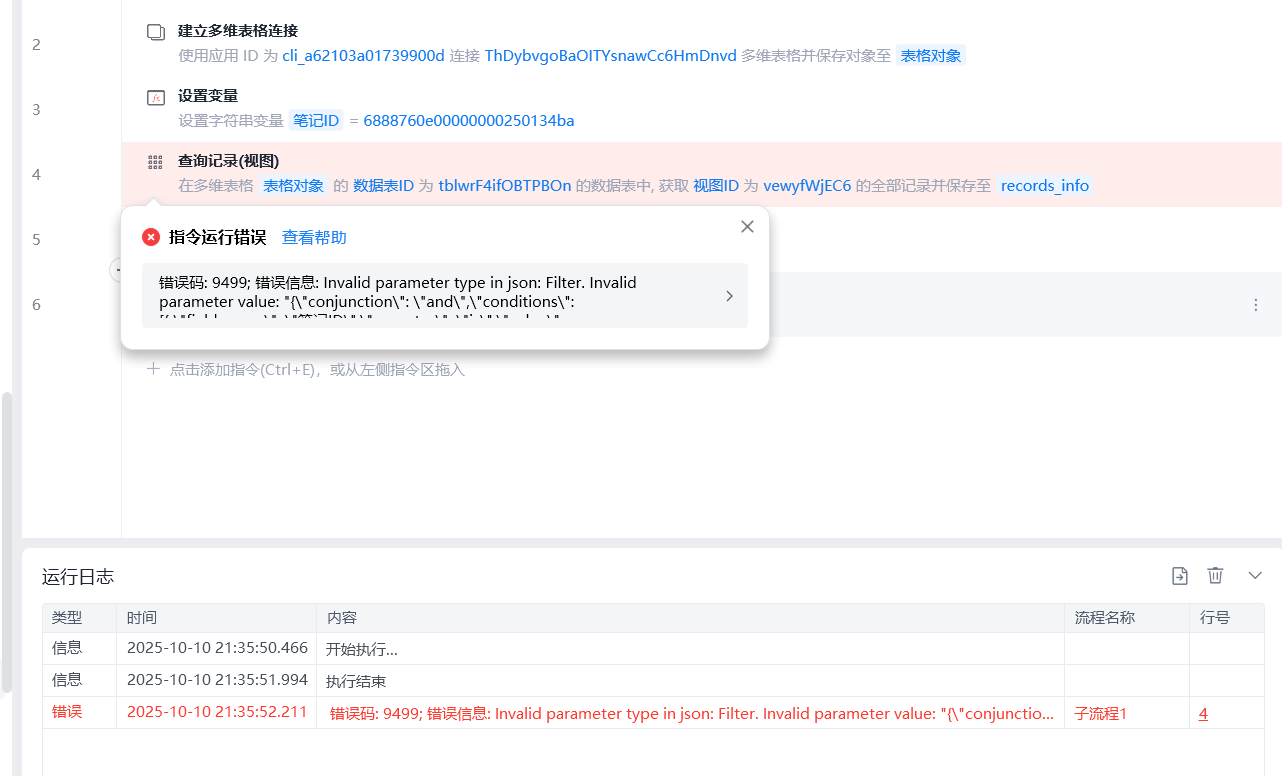Export the 运行日志 log

1180,575
